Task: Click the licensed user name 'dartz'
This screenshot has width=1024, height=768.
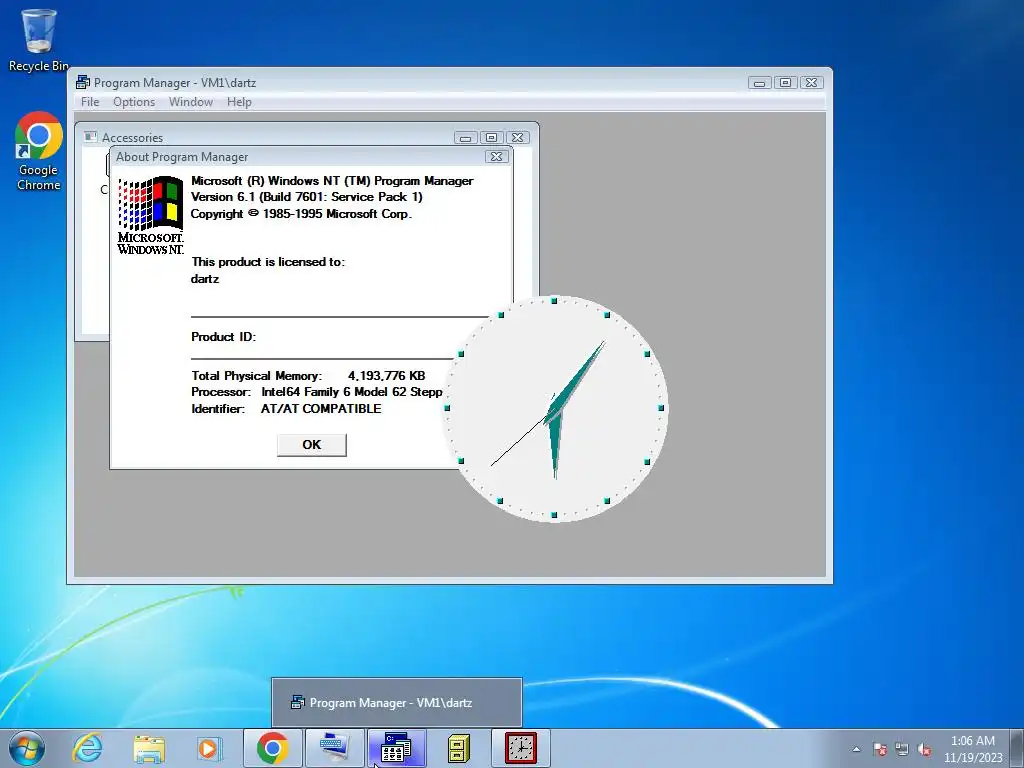Action: click(x=204, y=279)
